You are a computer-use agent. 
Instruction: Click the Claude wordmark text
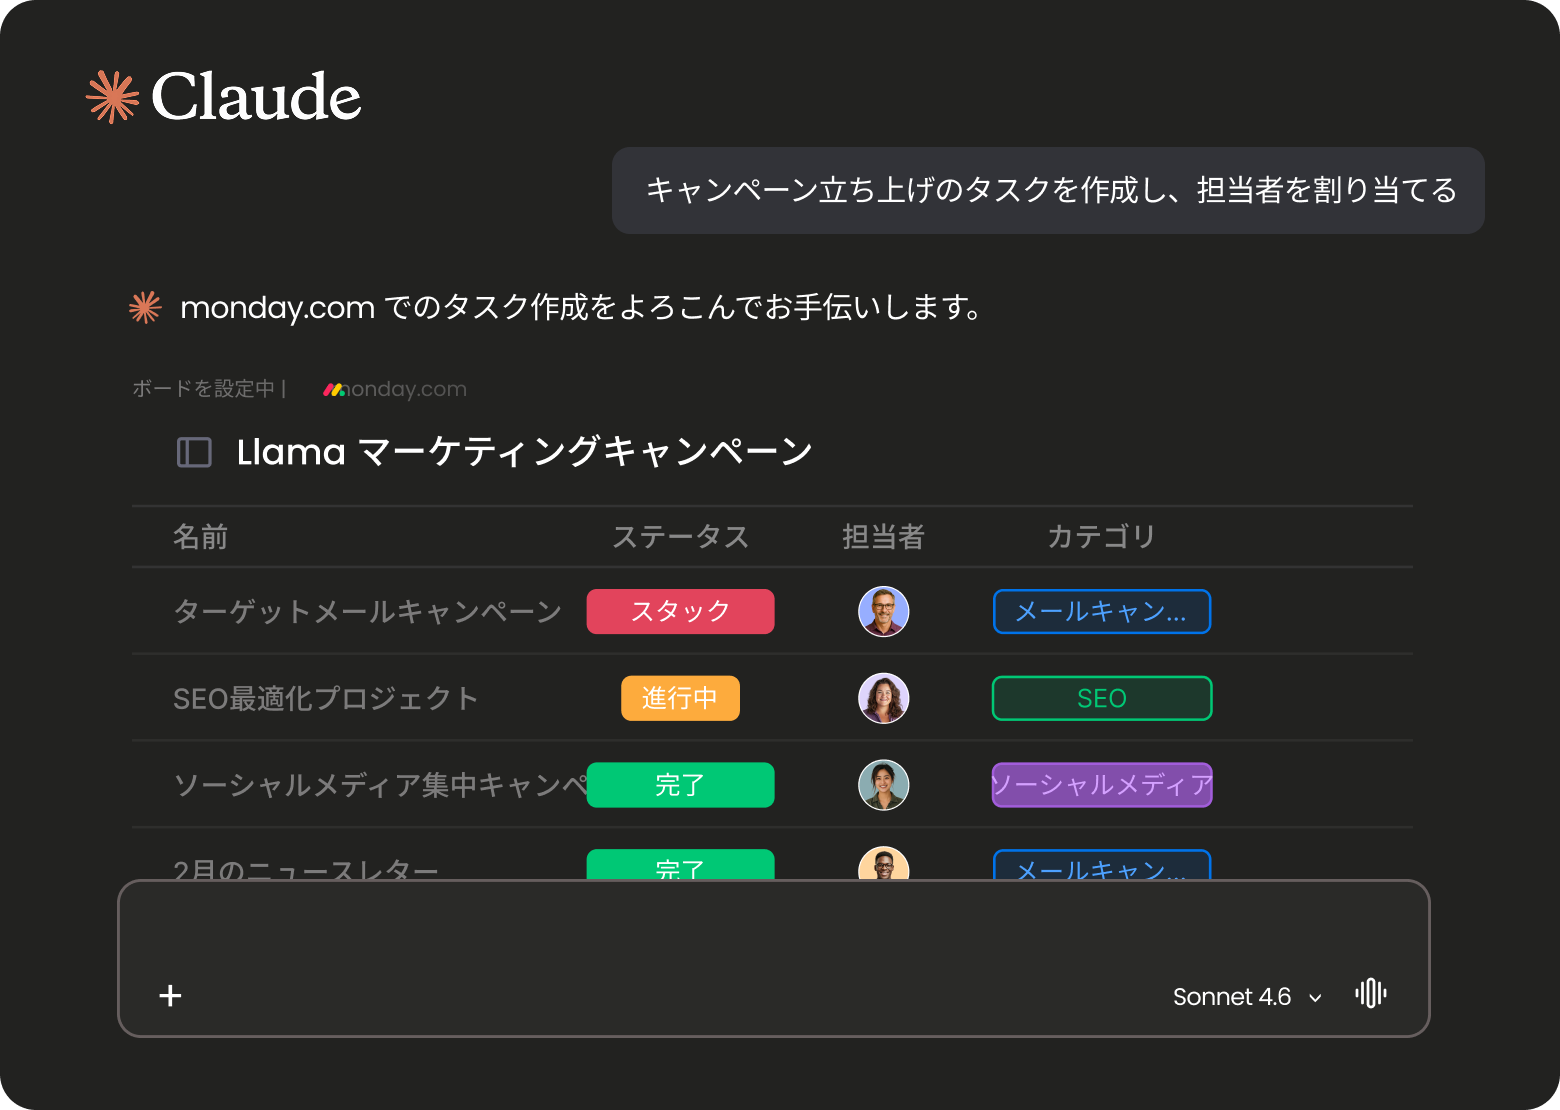[x=256, y=97]
